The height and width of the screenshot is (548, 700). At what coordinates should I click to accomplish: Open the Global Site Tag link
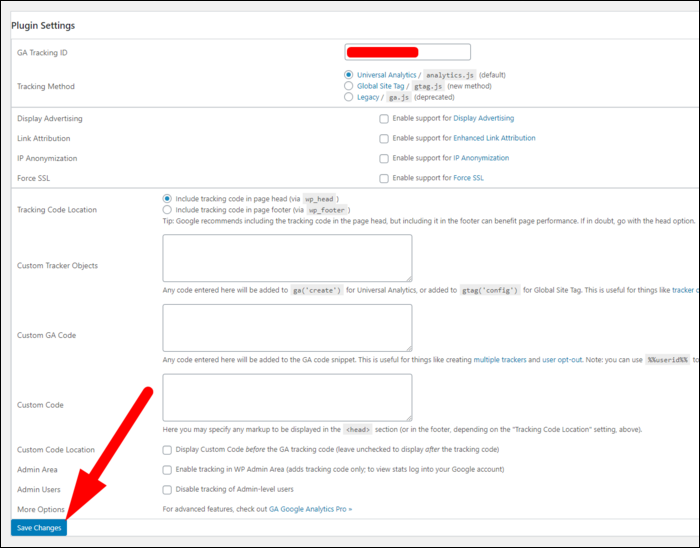point(380,86)
